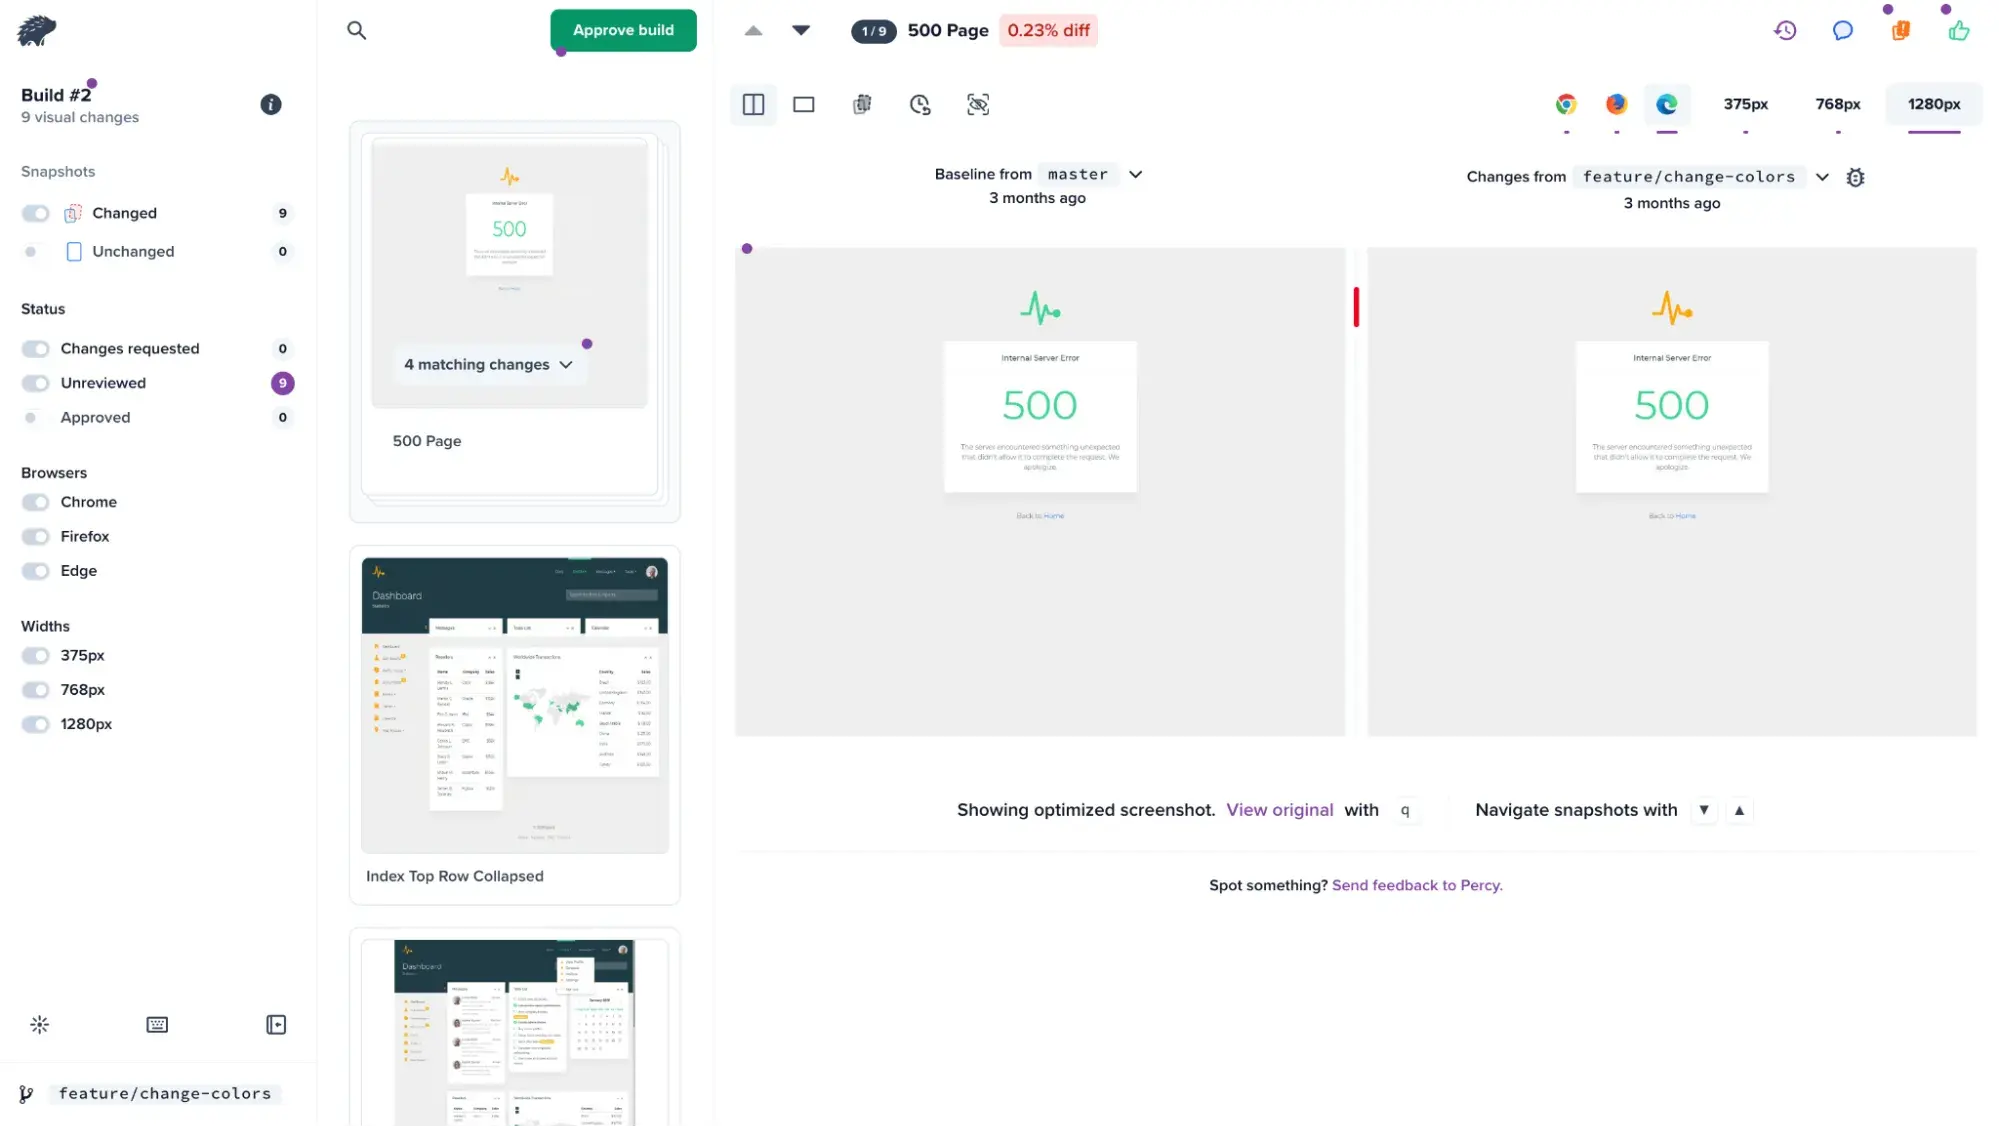Select the activity feed icon in top bar
This screenshot has width=1999, height=1127.
(1786, 30)
